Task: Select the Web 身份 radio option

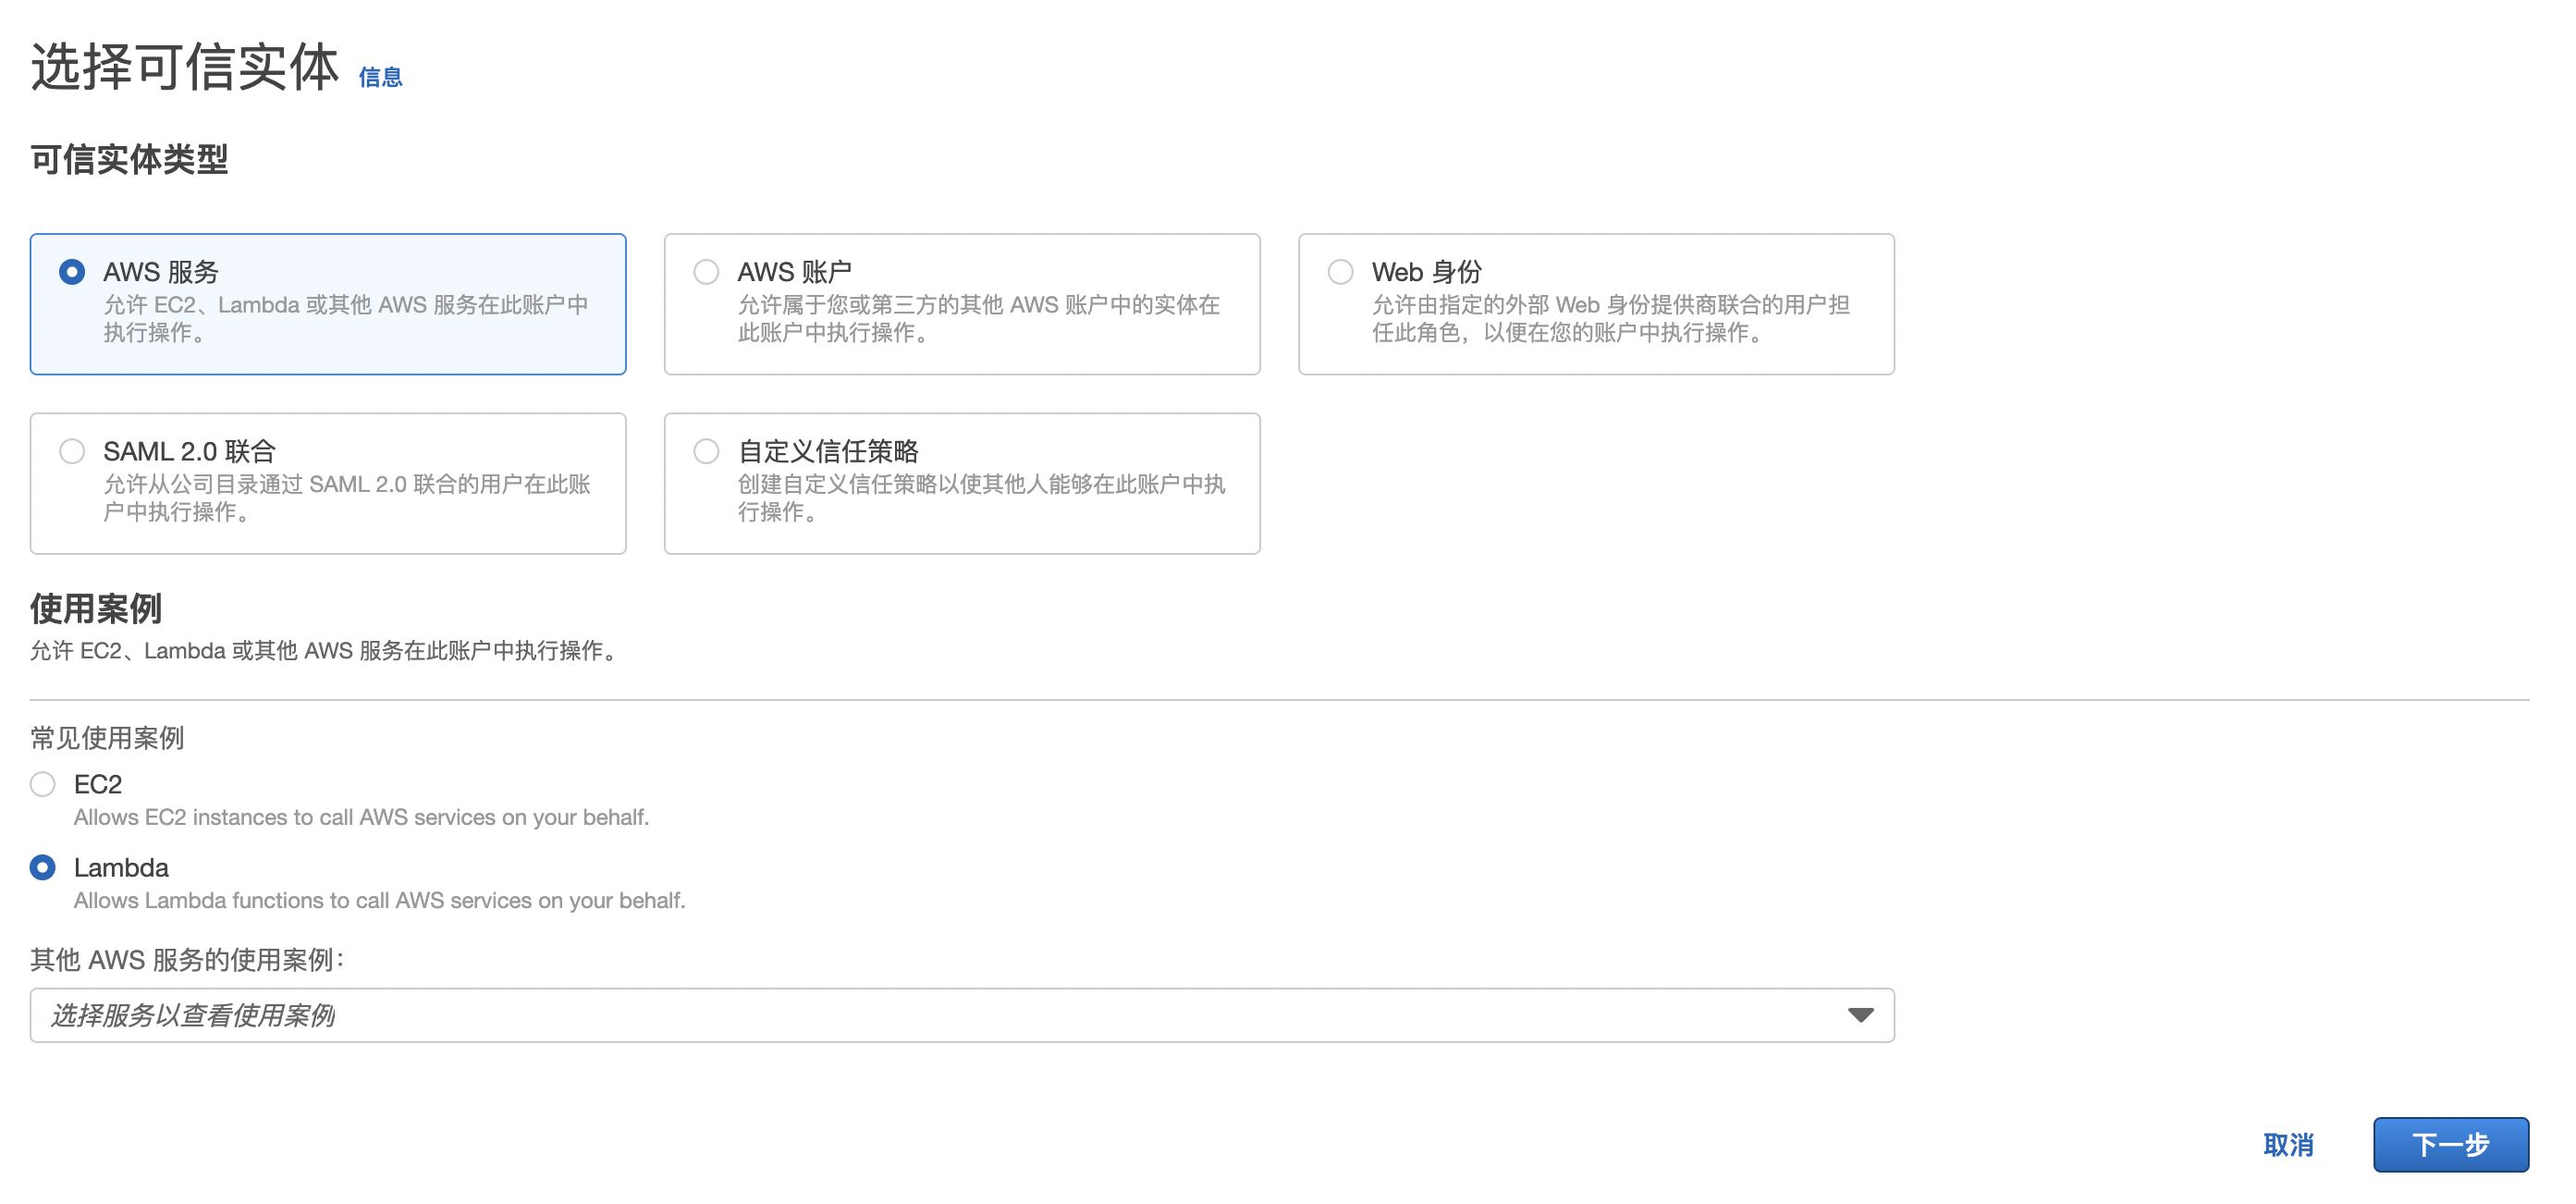Action: (x=1340, y=272)
